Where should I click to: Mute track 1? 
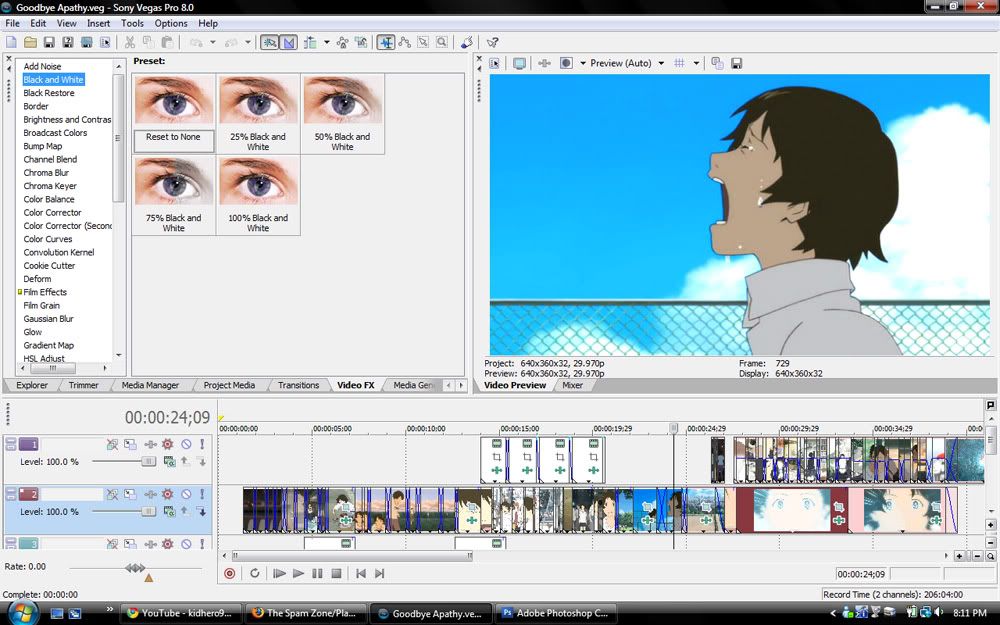[186, 445]
